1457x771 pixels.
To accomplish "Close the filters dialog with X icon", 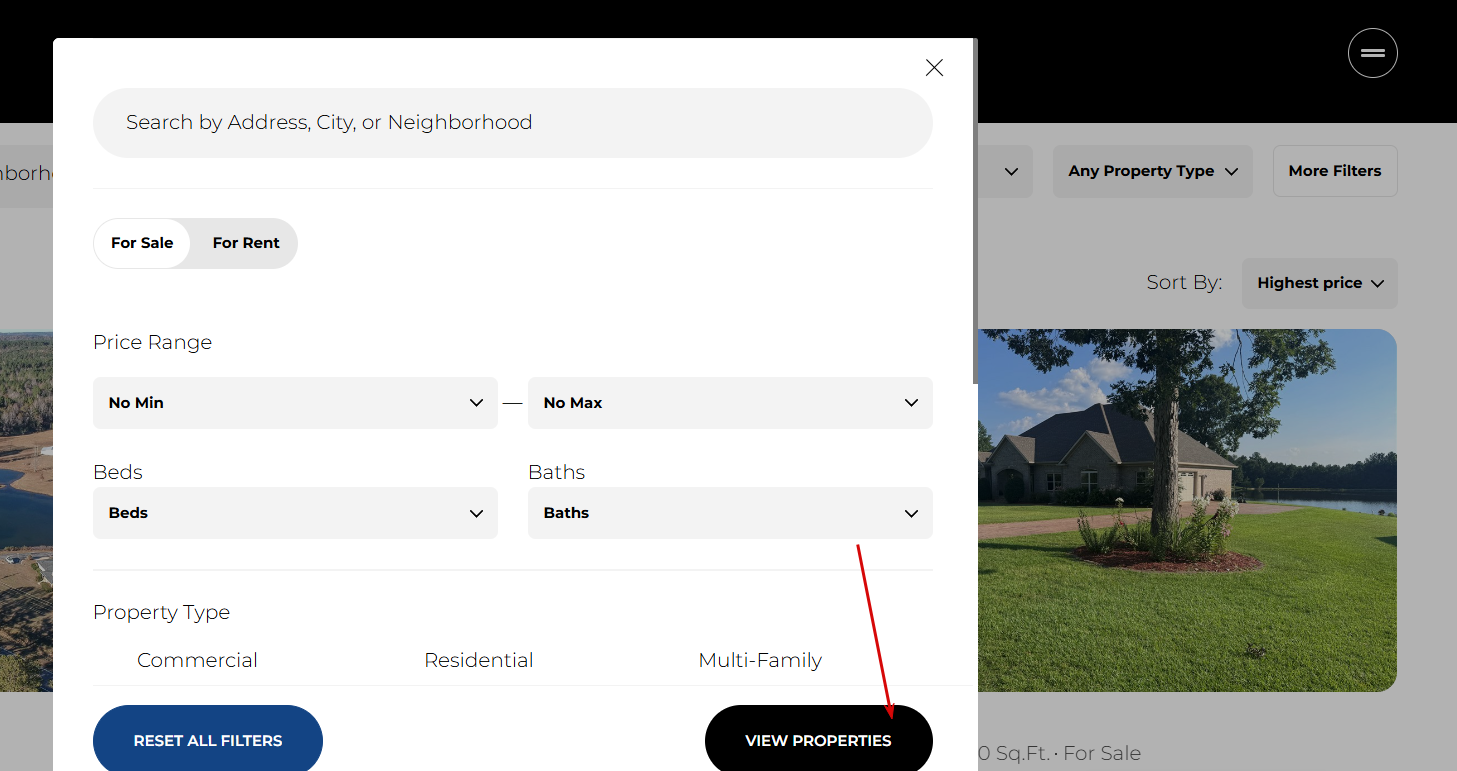I will 934,67.
